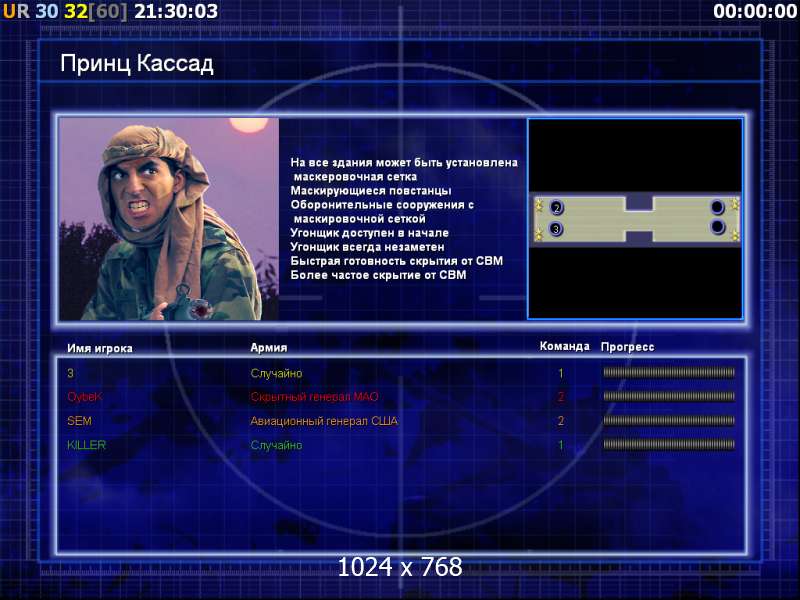800x600 pixels.
Task: Click 'На все здания может быть установлена' line
Action: pyautogui.click(x=404, y=162)
